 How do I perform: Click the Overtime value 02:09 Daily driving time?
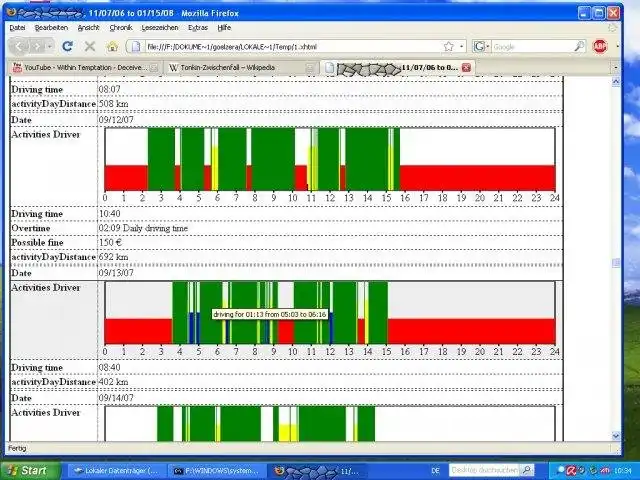143,228
